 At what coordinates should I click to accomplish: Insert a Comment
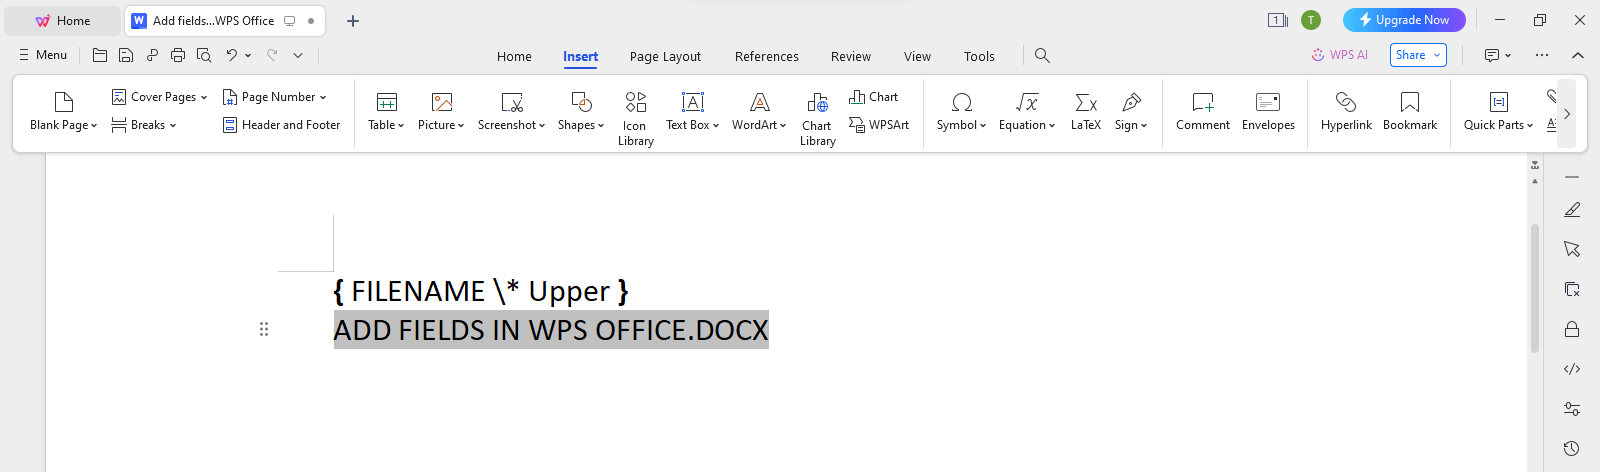(1203, 111)
